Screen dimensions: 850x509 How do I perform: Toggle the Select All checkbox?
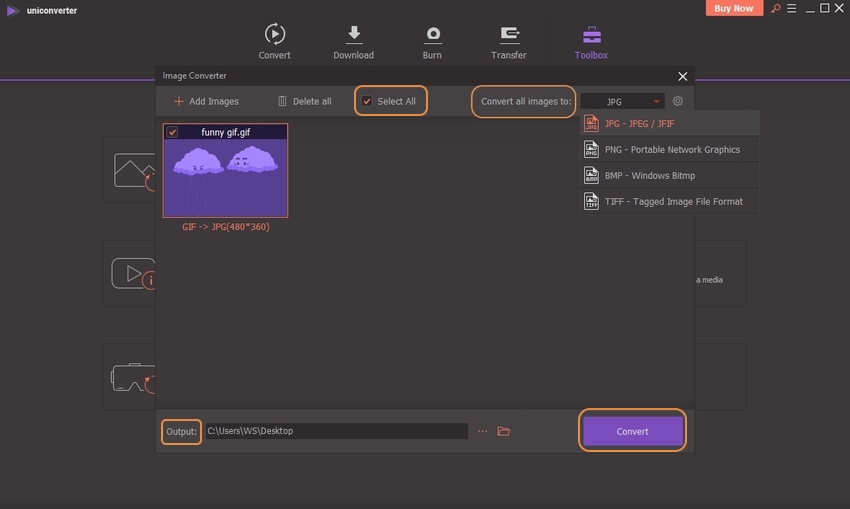(x=367, y=101)
